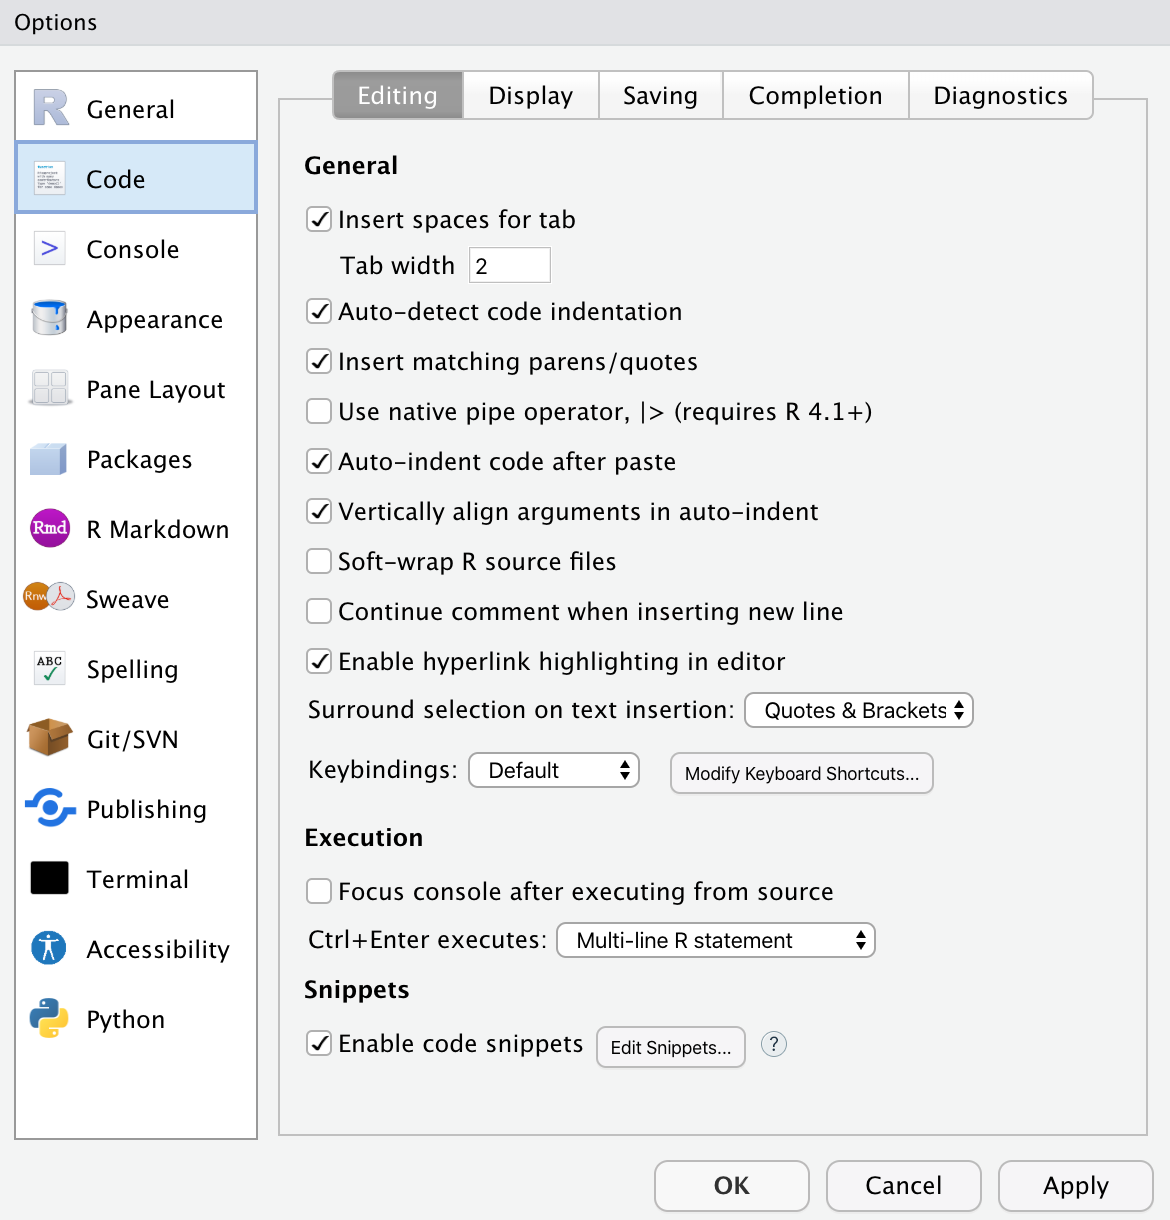Disable Auto-detect code indentation
The width and height of the screenshot is (1170, 1220).
click(x=319, y=311)
